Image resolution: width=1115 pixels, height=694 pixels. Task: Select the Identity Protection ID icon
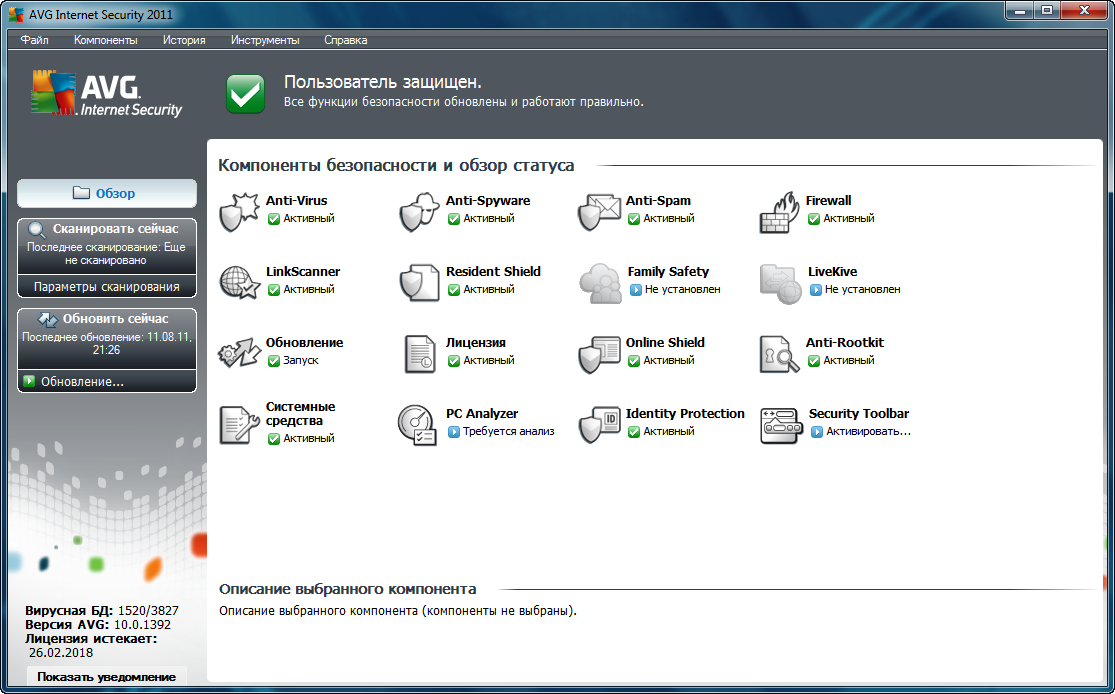(599, 424)
